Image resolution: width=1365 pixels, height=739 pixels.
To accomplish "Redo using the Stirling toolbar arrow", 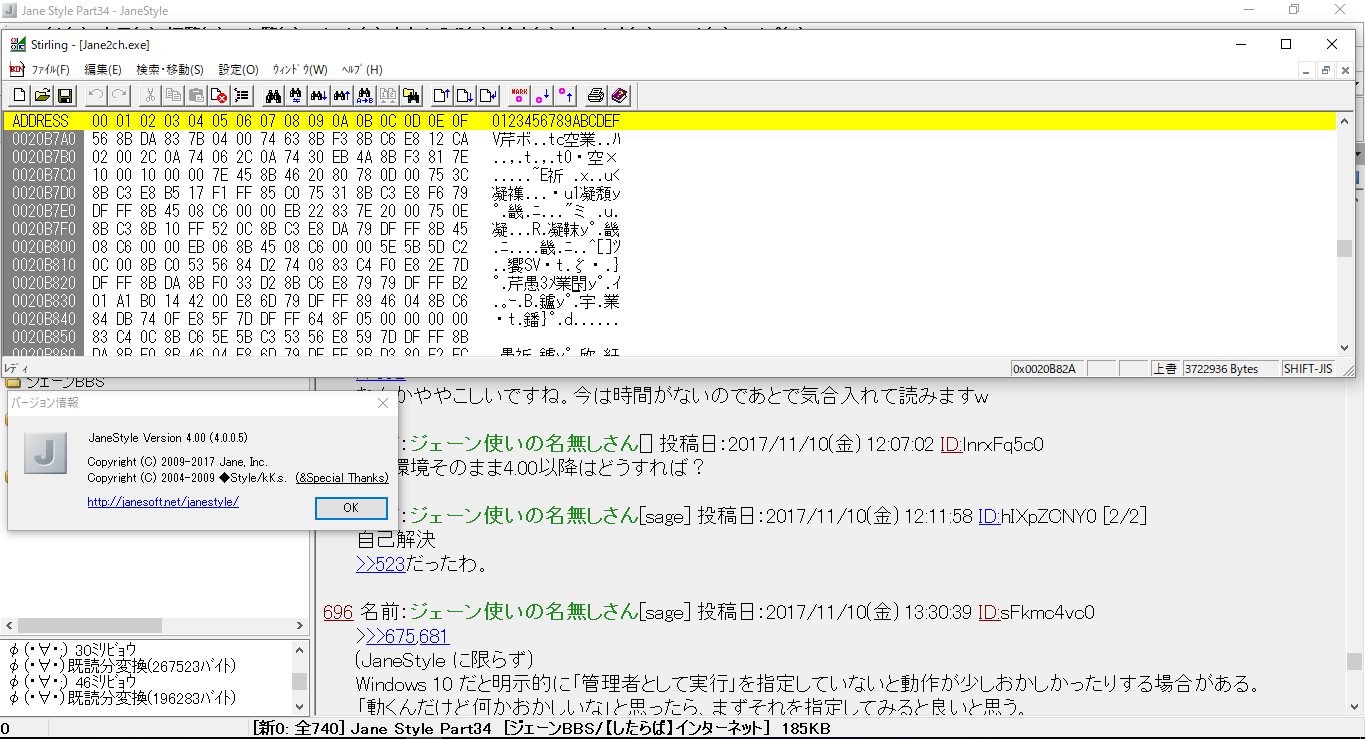I will 119,95.
